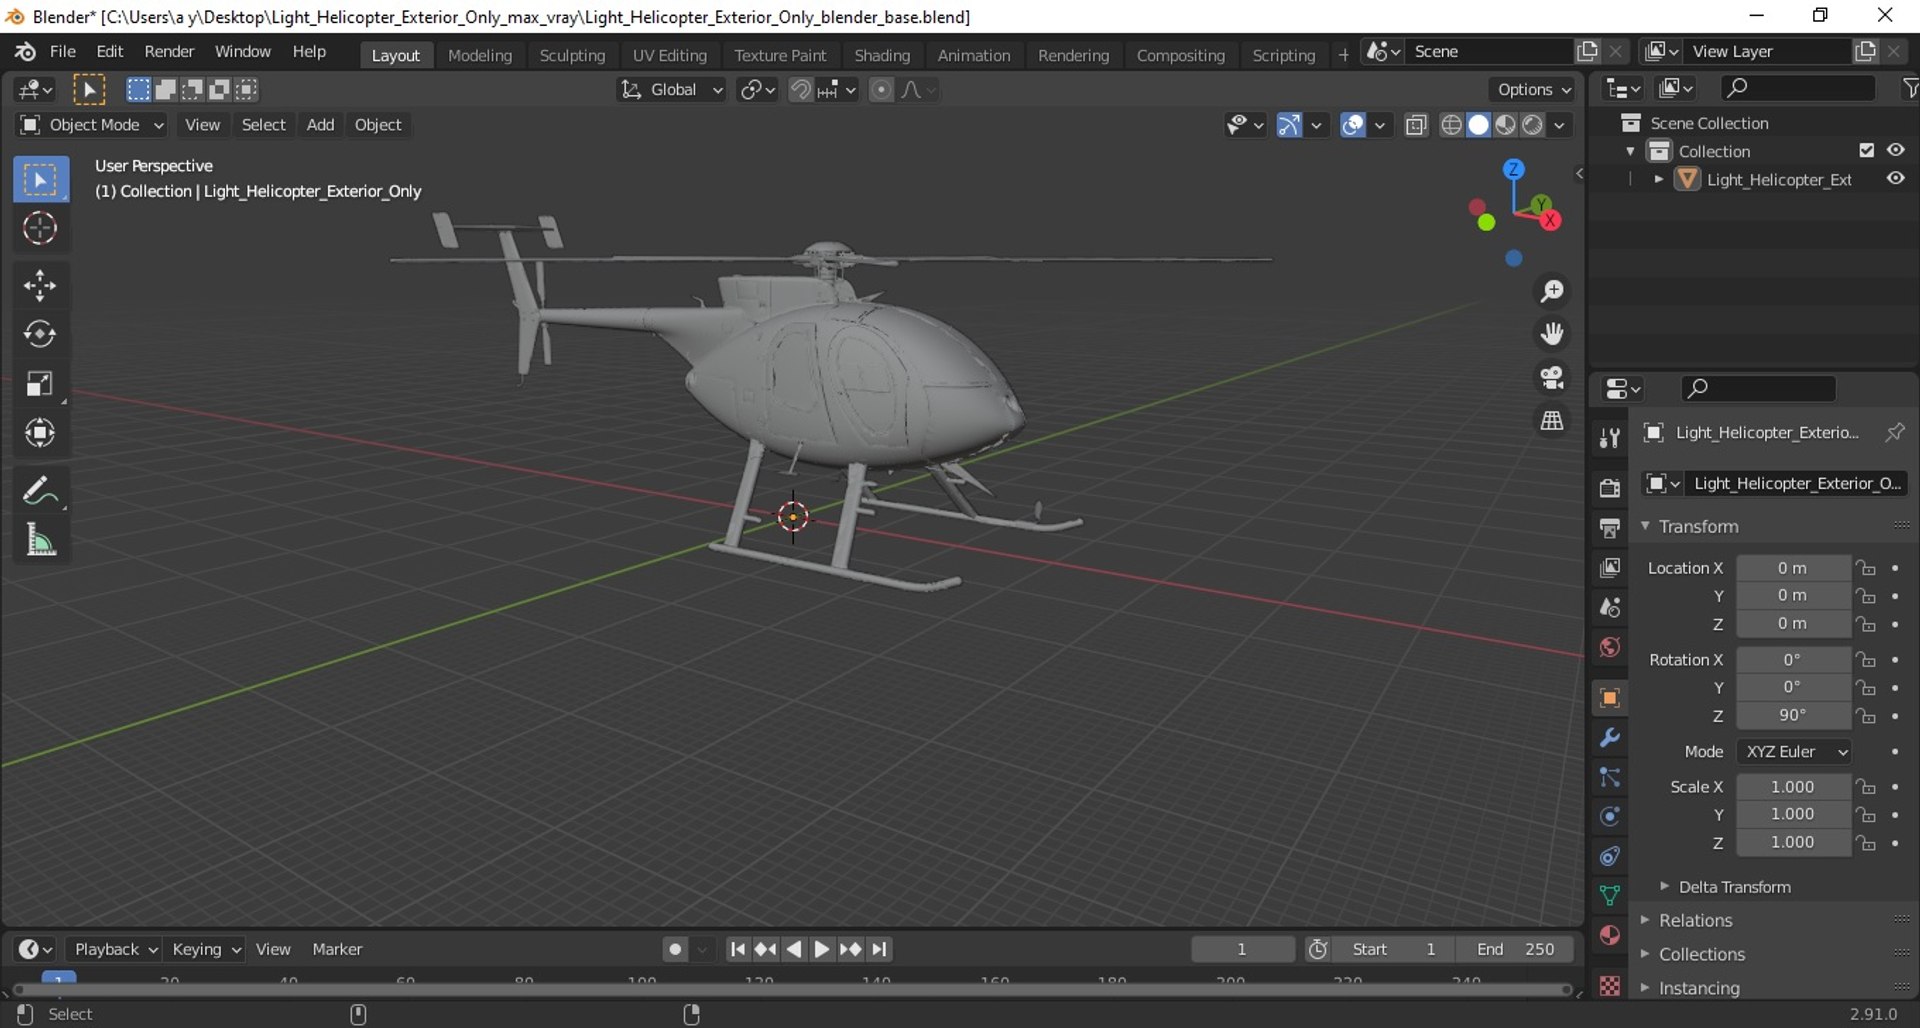Open XYZ Euler rotation mode dropdown

pyautogui.click(x=1794, y=752)
